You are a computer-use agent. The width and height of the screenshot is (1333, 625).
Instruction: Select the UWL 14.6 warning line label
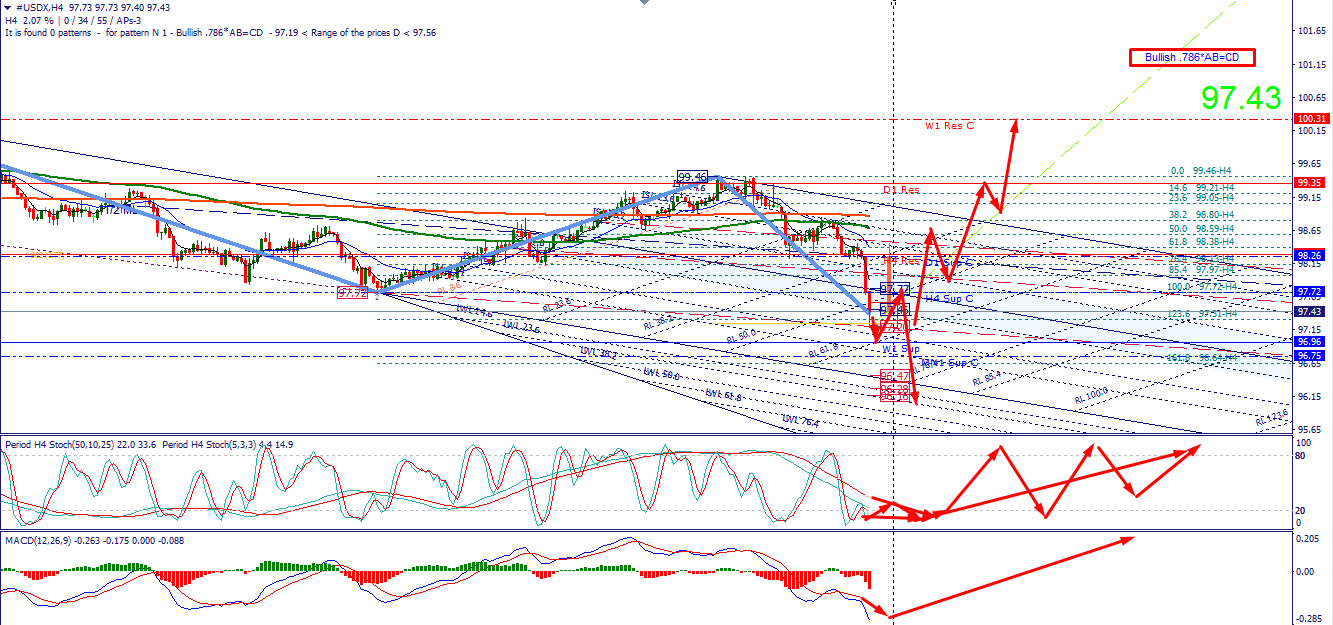474,313
